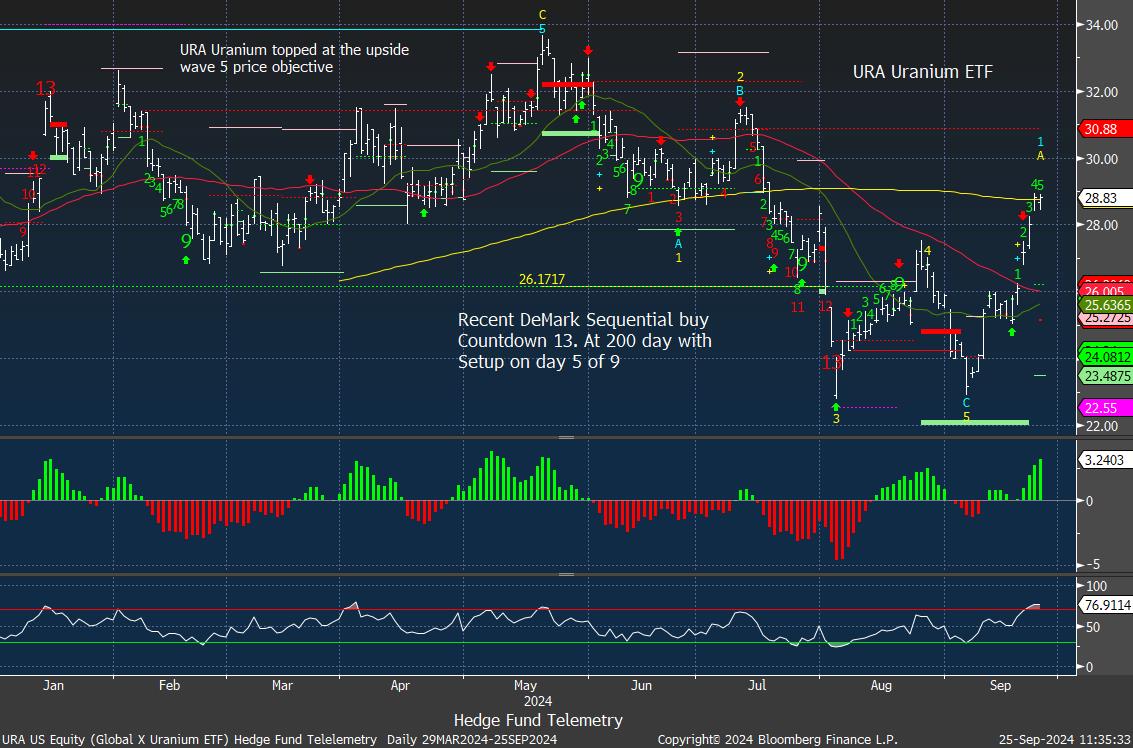Select the 50 label on the oscillator axis
This screenshot has height=748, width=1133.
[x=1093, y=626]
